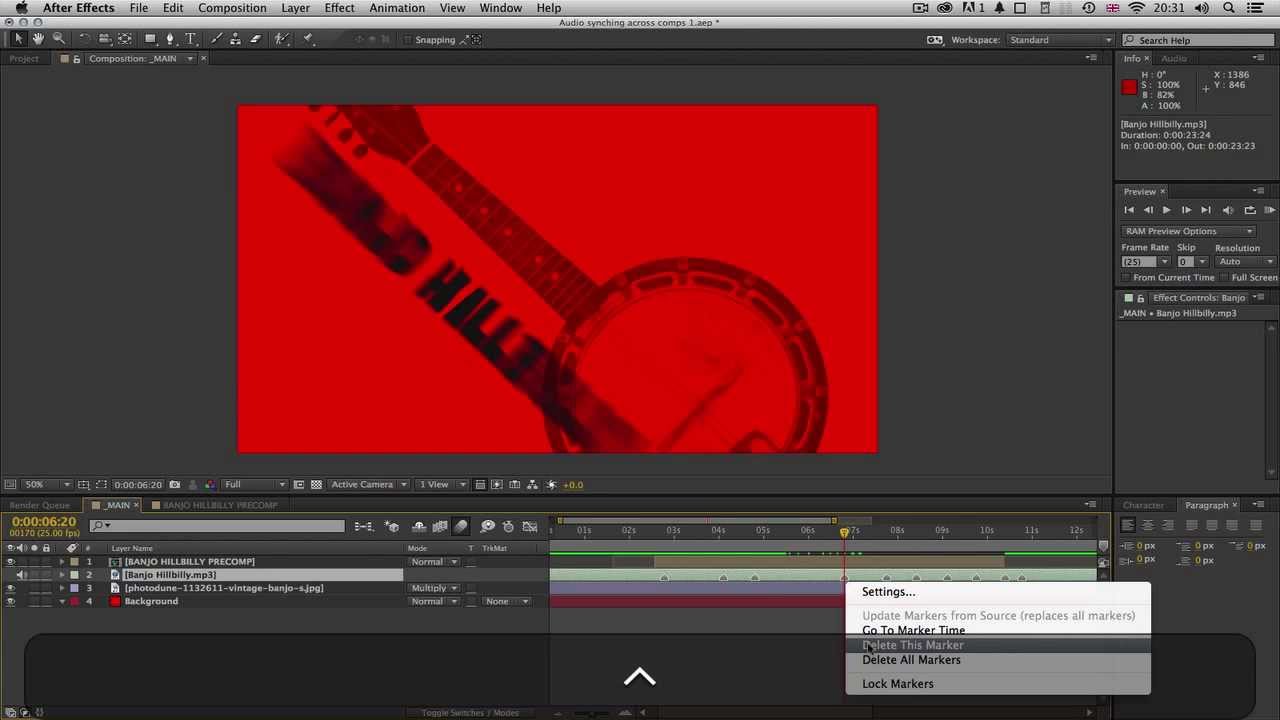
Task: Toggle the composition lock icon beside Composition tab
Action: tap(76, 59)
